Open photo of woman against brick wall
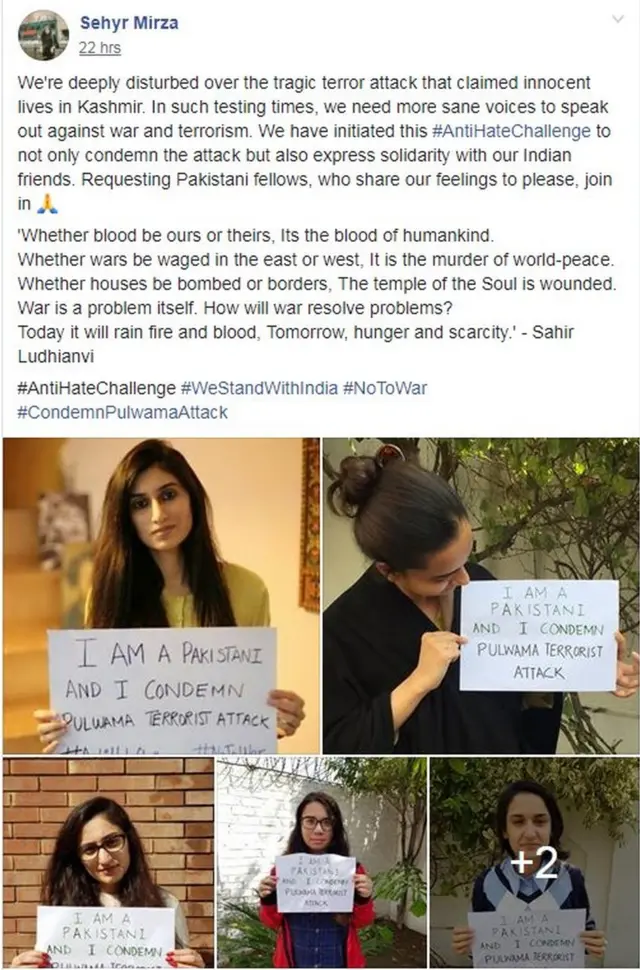The width and height of the screenshot is (640, 970). pyautogui.click(x=108, y=863)
